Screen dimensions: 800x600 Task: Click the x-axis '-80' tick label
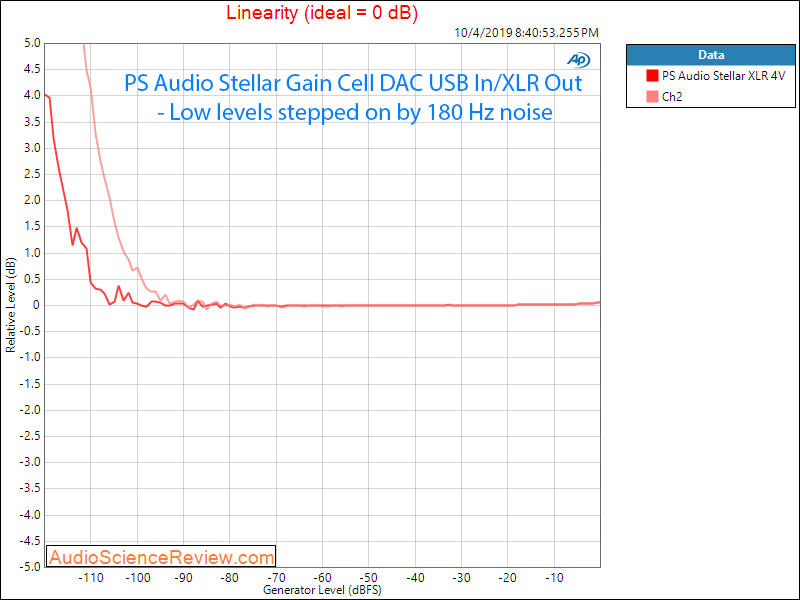click(x=230, y=578)
